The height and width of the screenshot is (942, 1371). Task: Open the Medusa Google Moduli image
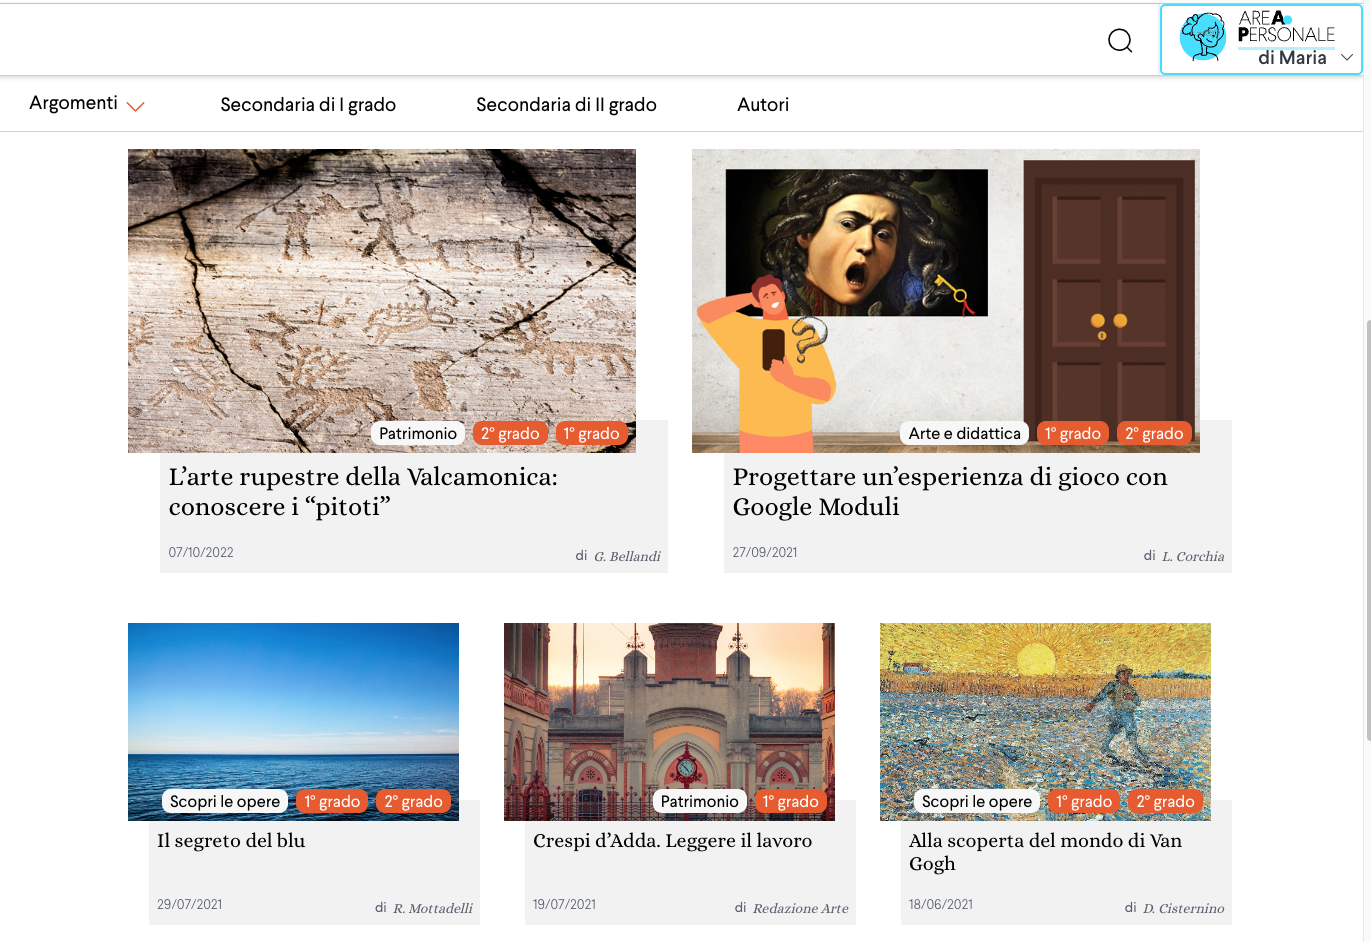tap(946, 300)
